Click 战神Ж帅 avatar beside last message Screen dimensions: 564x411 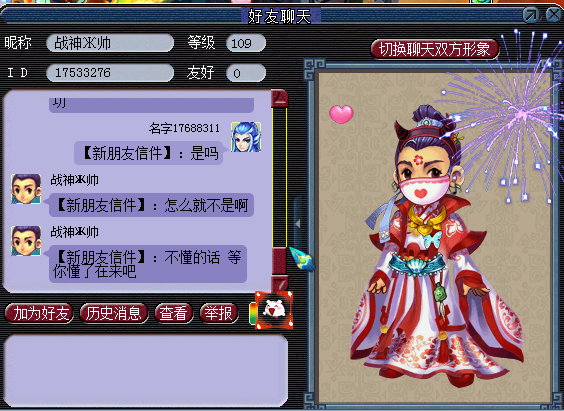[26, 241]
